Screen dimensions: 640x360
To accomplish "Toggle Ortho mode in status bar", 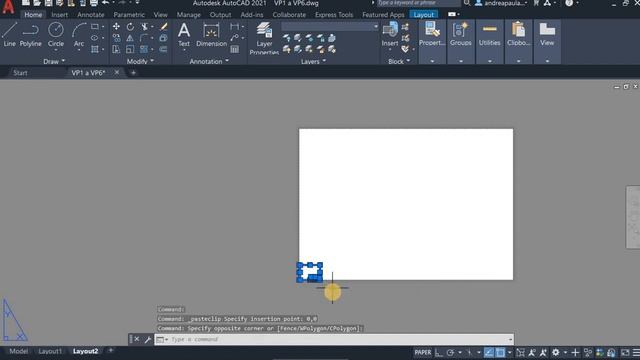I will pyautogui.click(x=439, y=352).
